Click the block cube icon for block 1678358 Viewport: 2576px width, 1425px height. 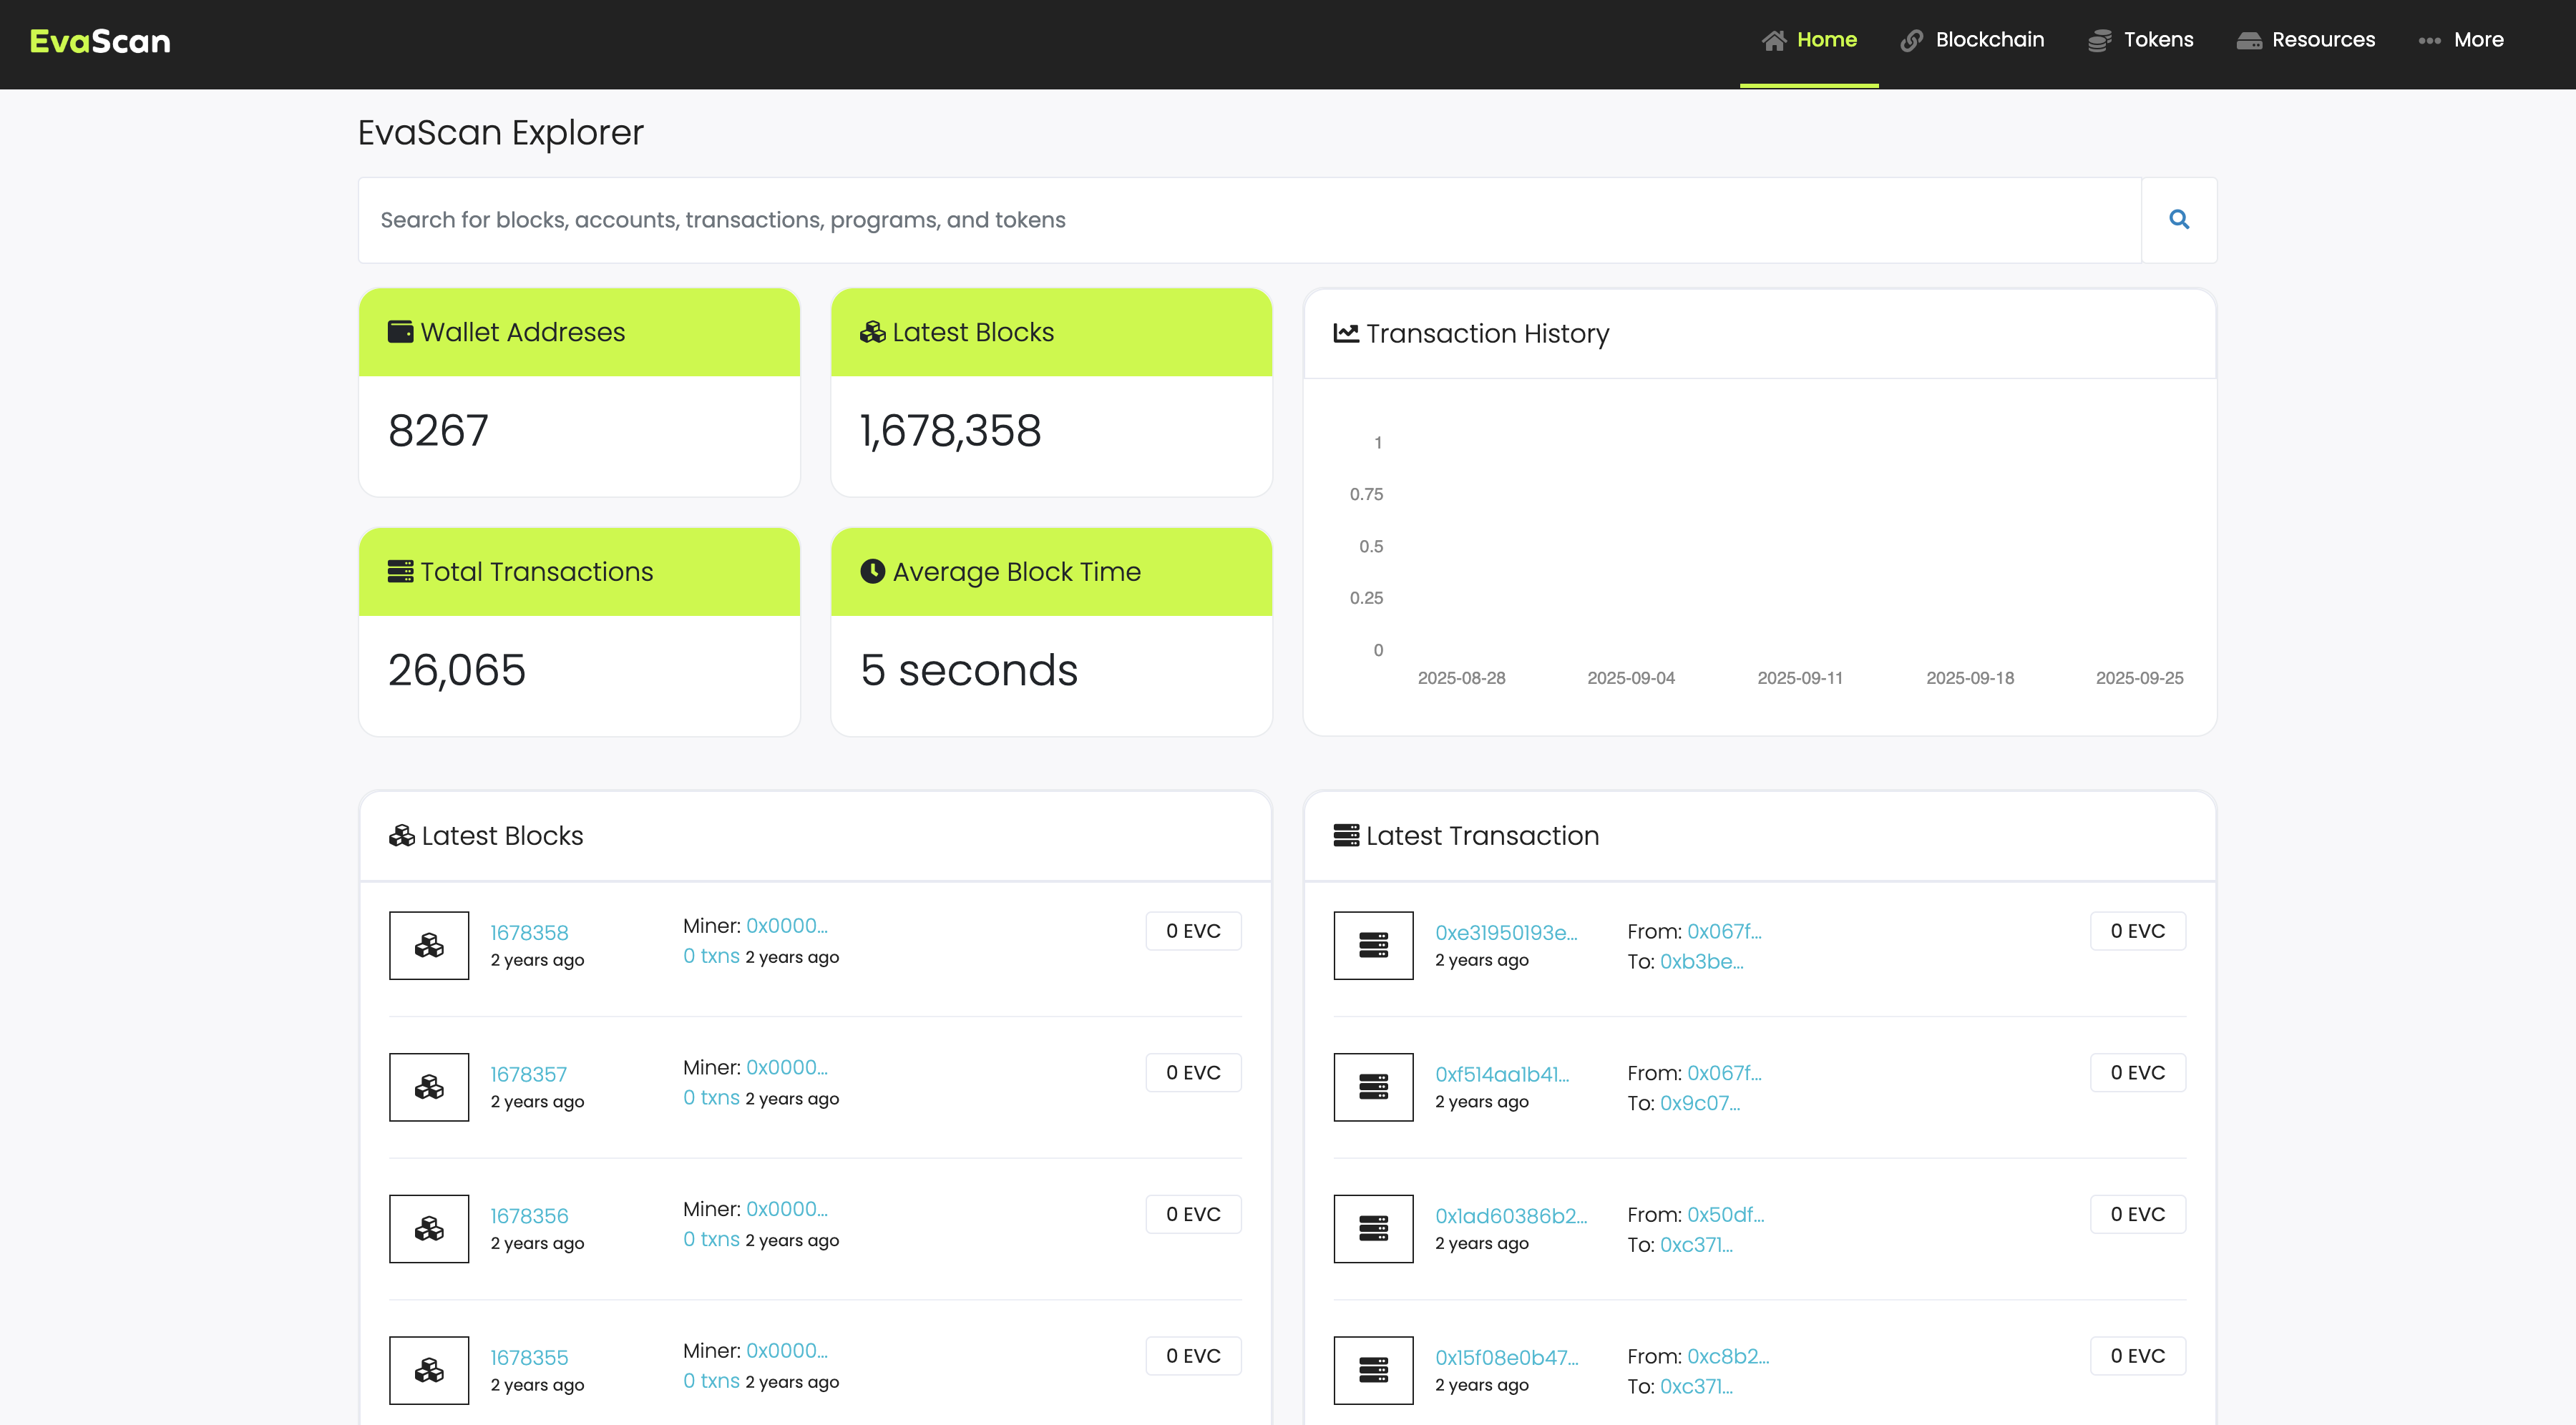(x=428, y=944)
